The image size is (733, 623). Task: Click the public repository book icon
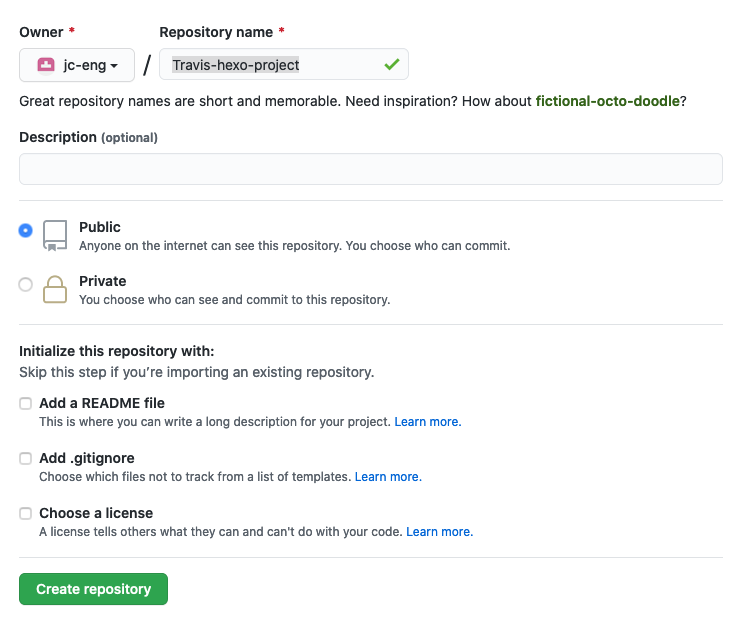coord(55,235)
